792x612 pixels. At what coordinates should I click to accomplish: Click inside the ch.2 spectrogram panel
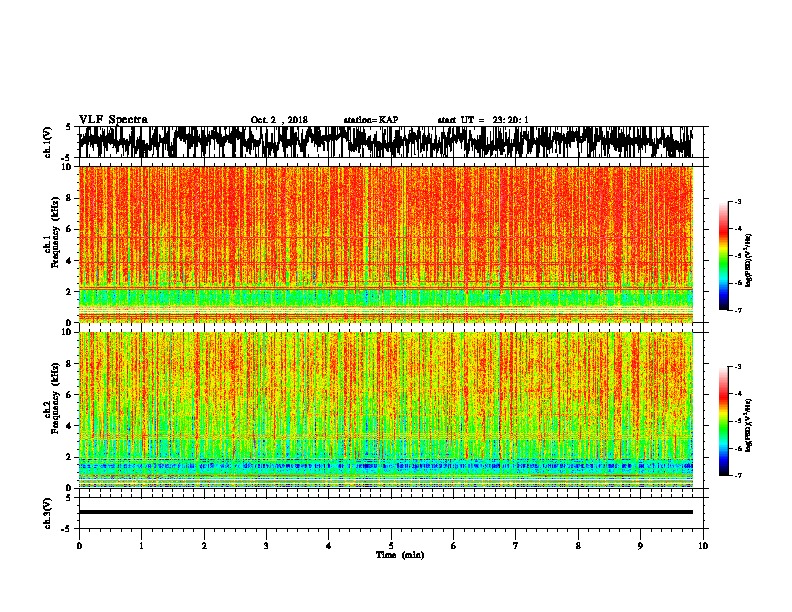click(x=385, y=410)
